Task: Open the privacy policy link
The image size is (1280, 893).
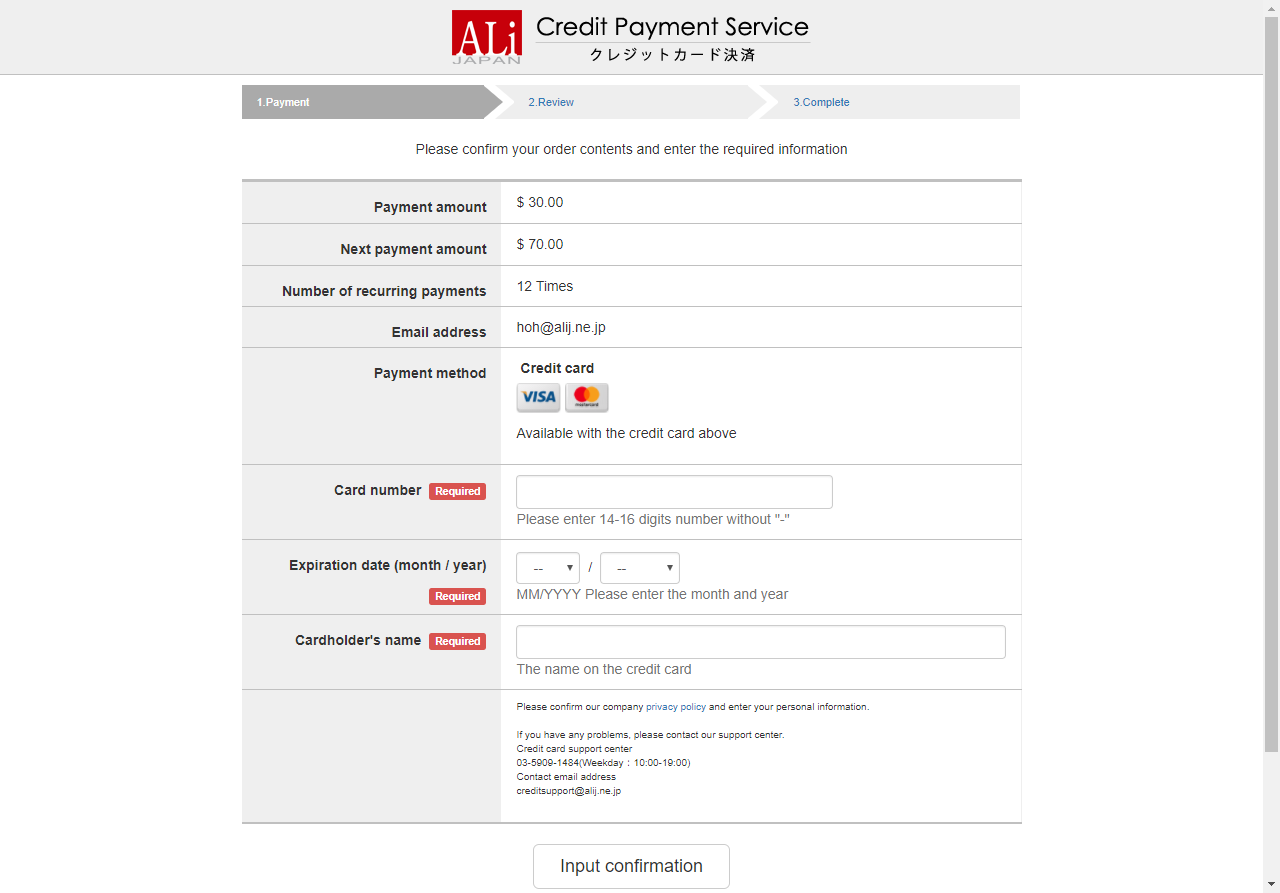Action: 676,707
